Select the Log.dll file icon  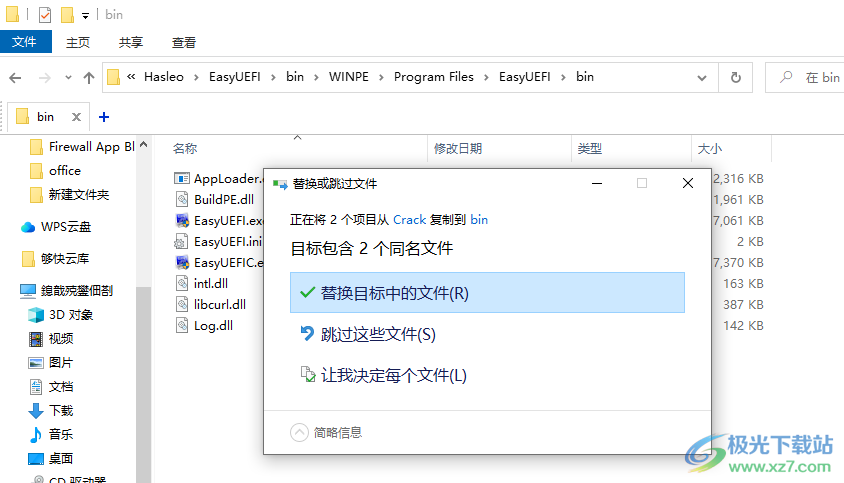pos(182,325)
